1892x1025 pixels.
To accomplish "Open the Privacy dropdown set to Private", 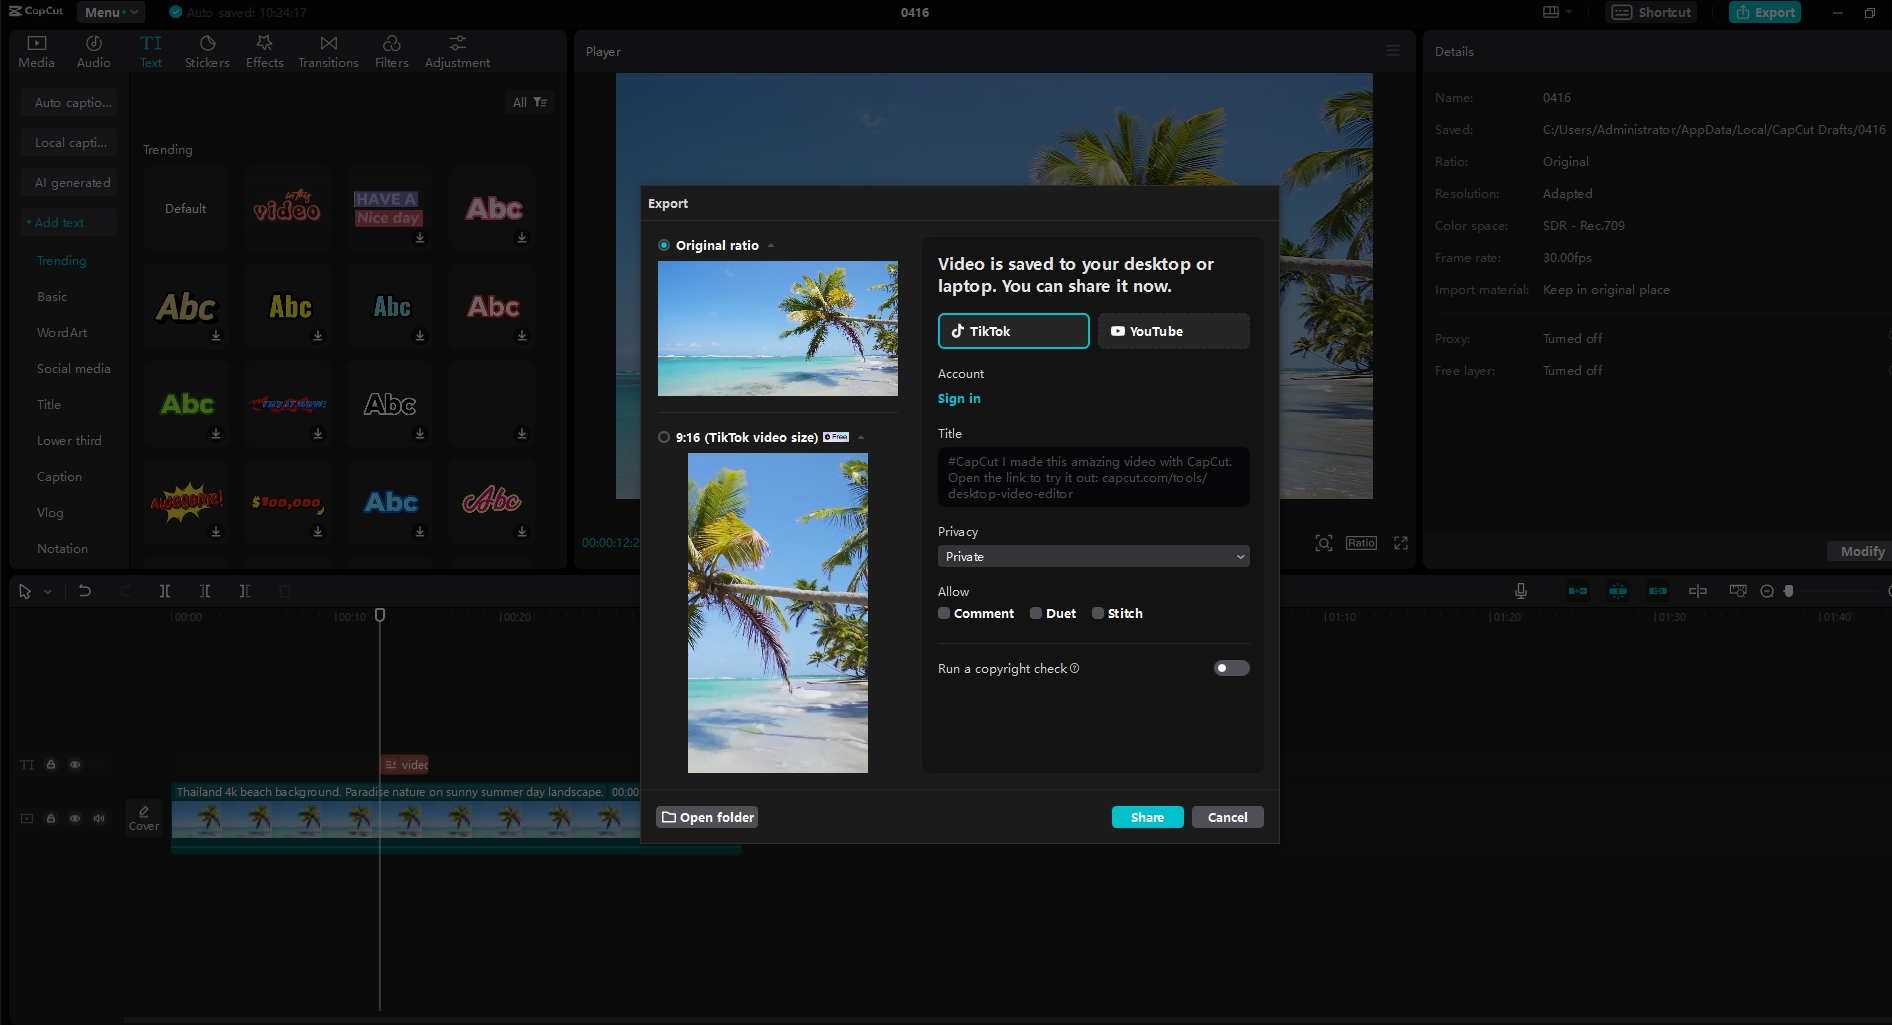I will [1093, 556].
